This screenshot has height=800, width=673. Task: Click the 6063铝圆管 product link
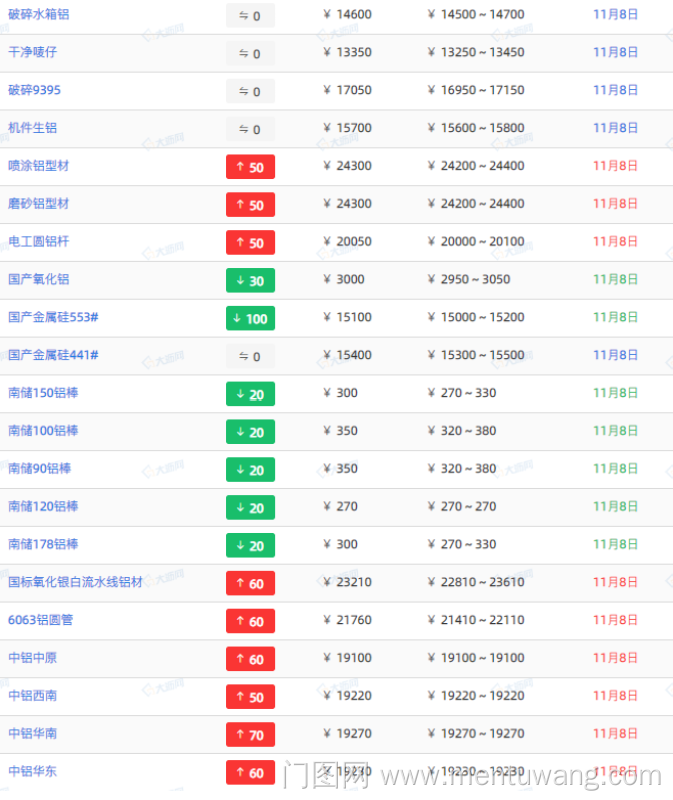point(40,620)
